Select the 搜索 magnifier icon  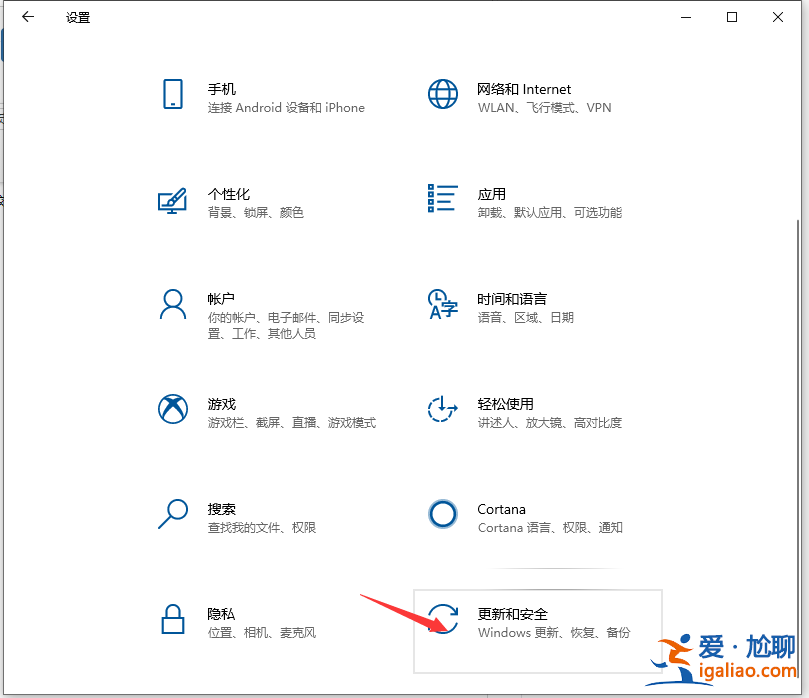click(173, 516)
